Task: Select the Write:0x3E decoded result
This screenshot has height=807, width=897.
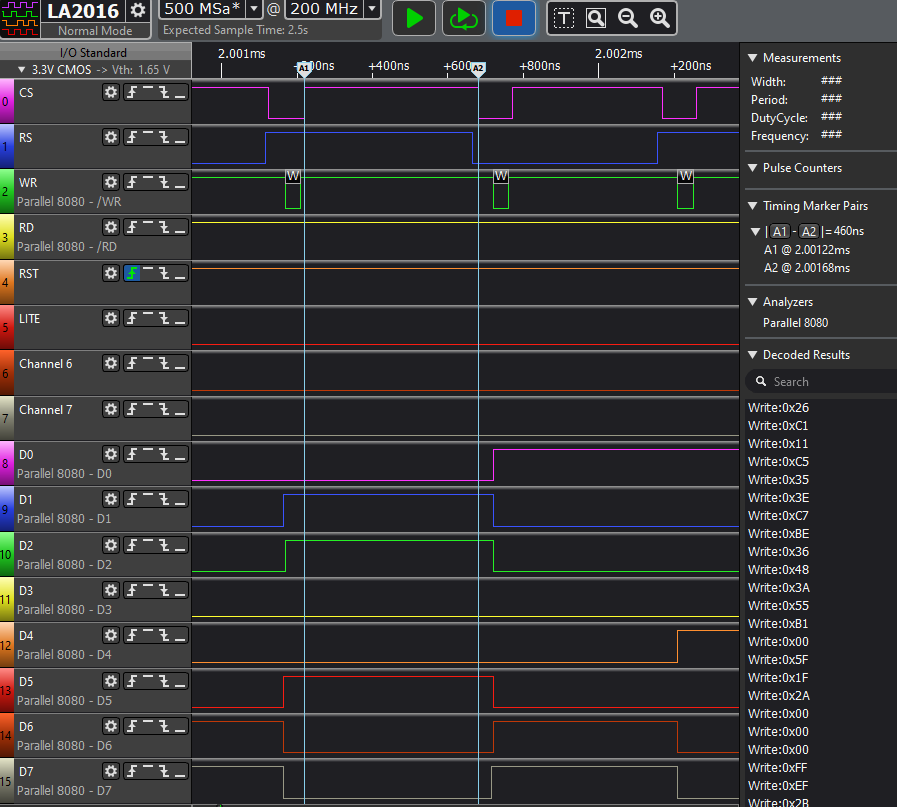Action: click(778, 498)
